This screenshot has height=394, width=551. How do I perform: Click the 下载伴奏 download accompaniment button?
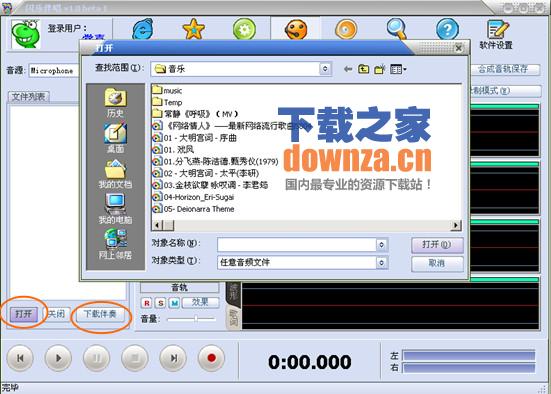click(x=100, y=314)
